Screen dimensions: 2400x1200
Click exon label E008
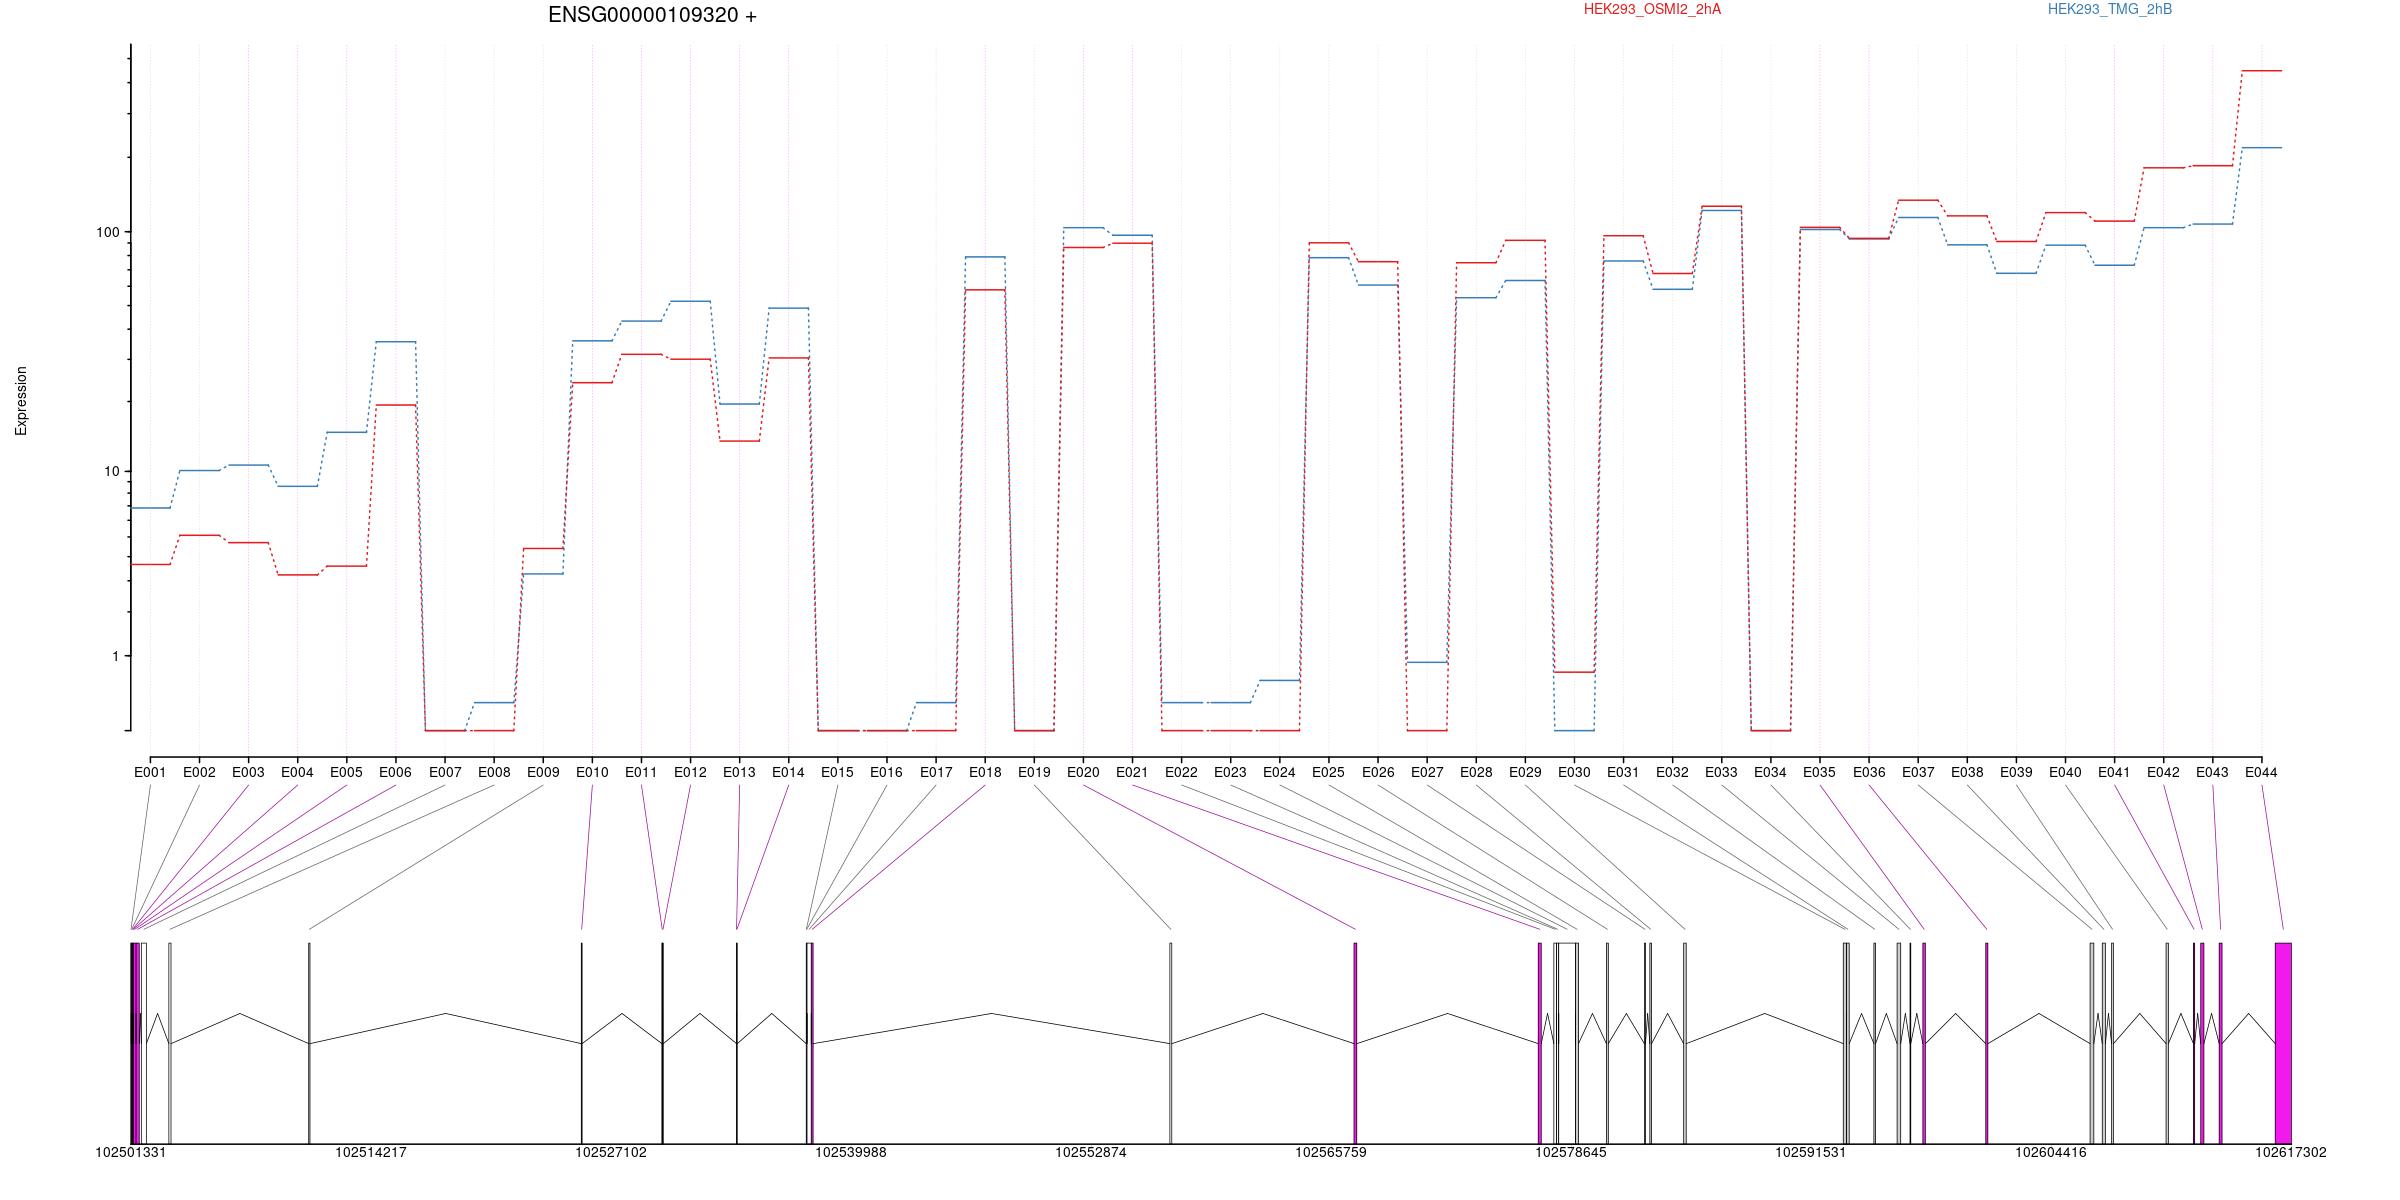tap(494, 772)
